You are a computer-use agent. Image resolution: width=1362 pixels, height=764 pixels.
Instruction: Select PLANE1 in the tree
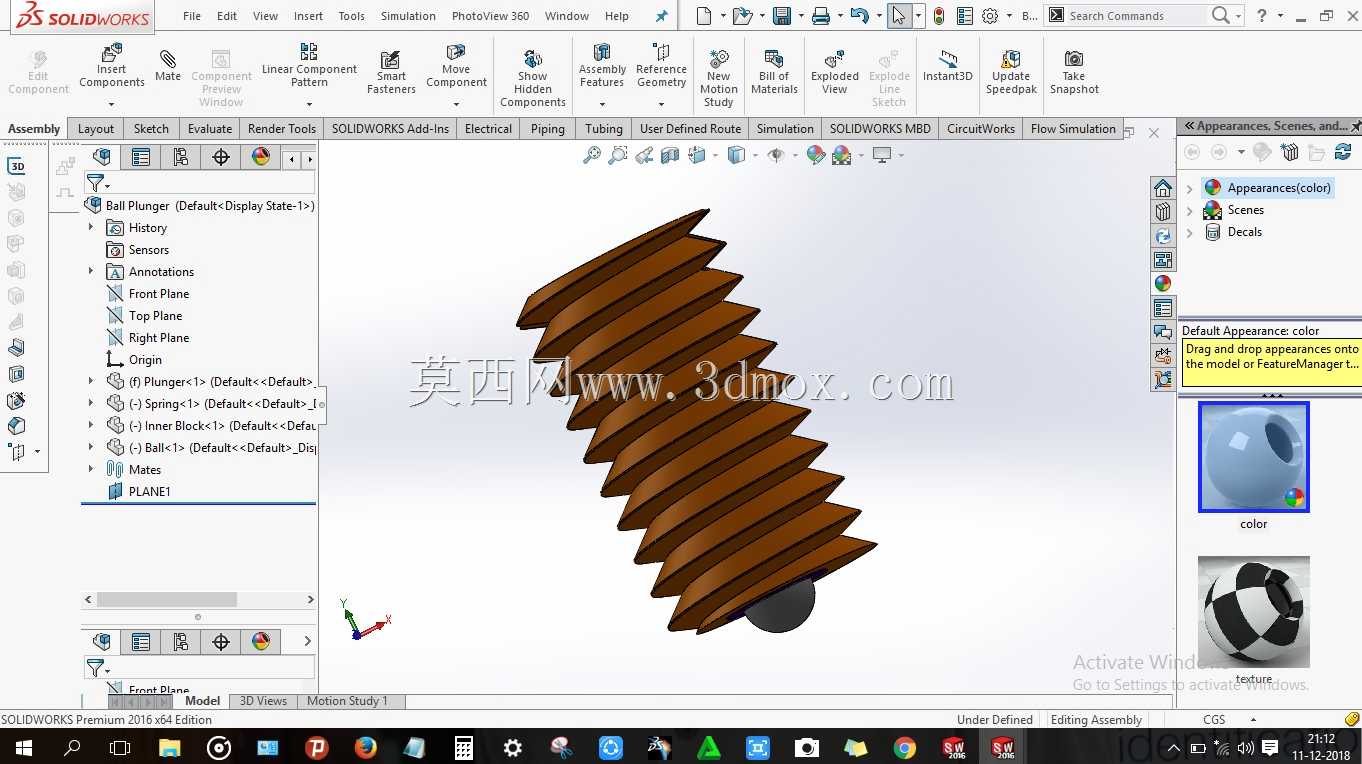coord(138,492)
